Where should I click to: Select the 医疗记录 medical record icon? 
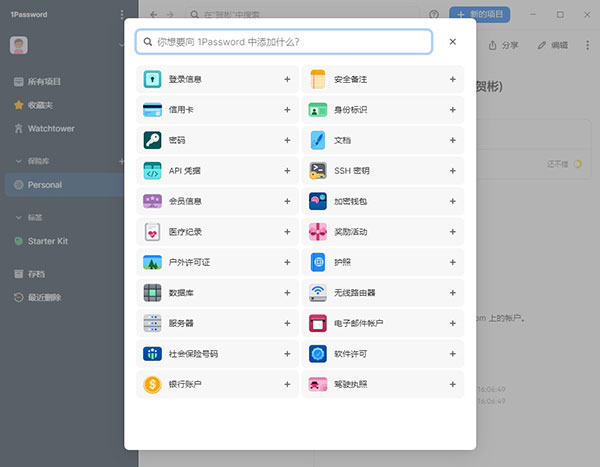tap(152, 232)
